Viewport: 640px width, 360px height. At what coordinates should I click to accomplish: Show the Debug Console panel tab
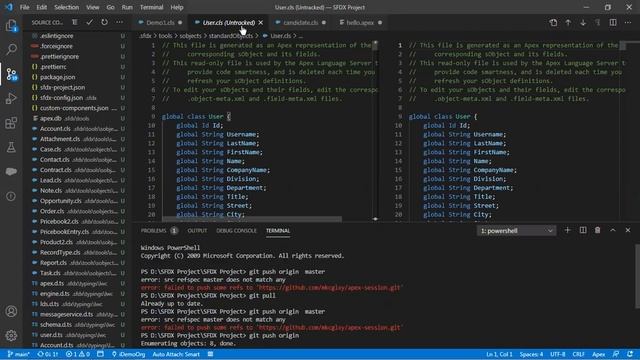[236, 231]
